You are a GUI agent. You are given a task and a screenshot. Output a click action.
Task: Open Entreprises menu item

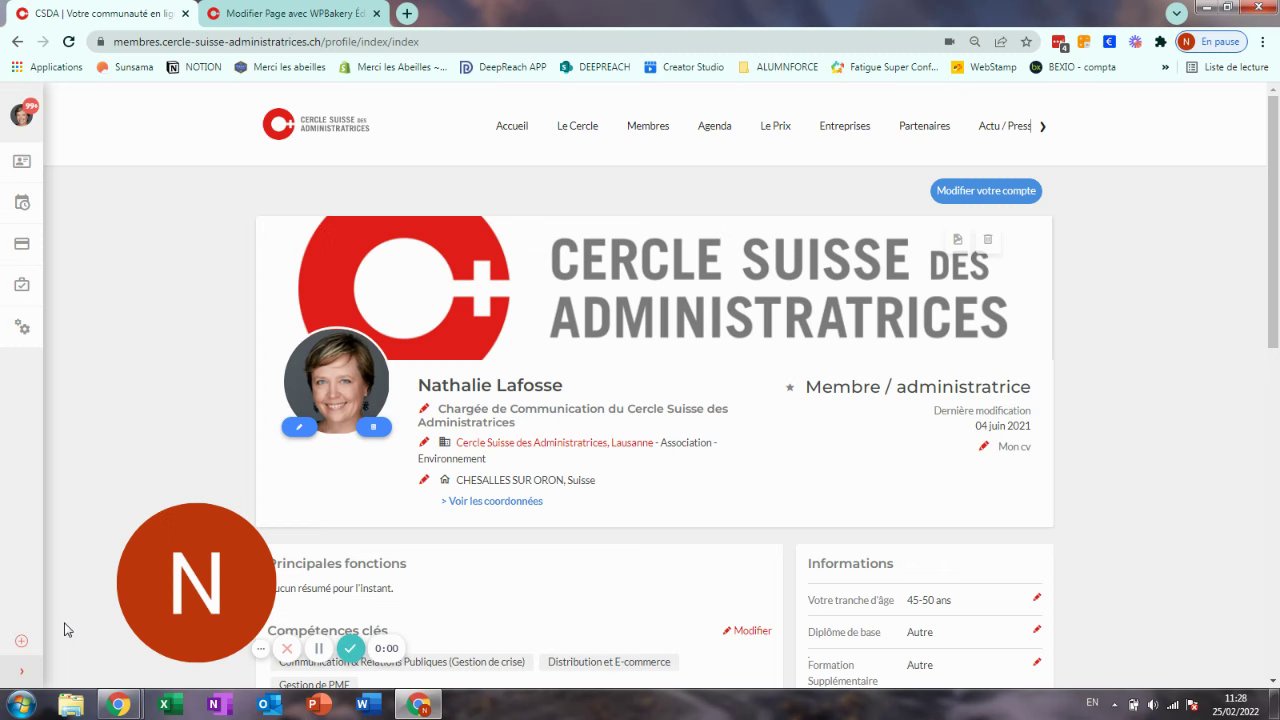click(845, 126)
